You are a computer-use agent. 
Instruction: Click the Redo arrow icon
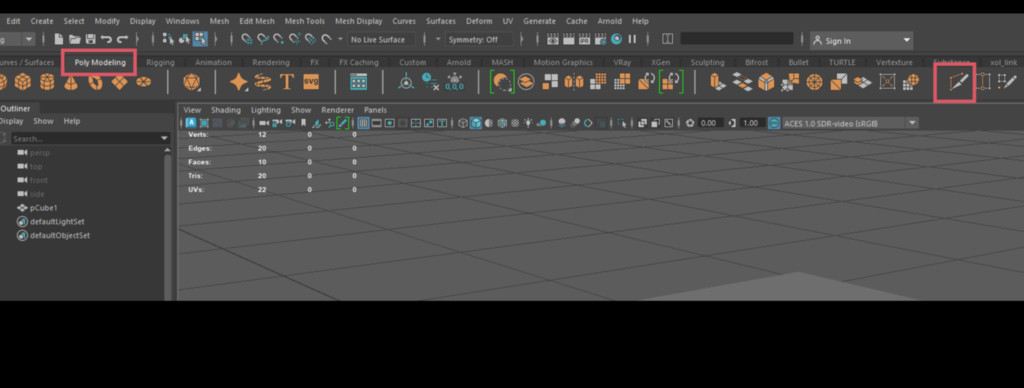pyautogui.click(x=123, y=39)
